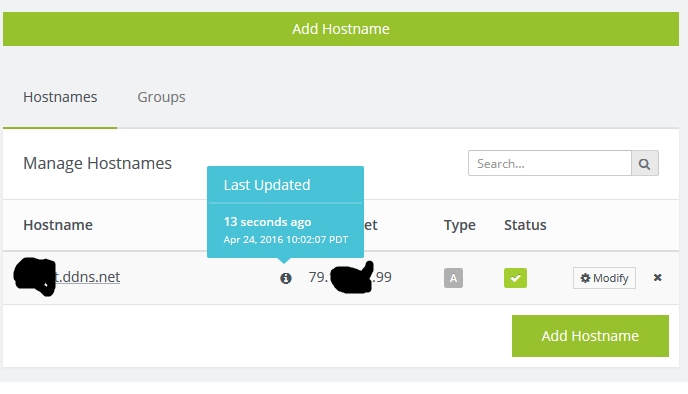The height and width of the screenshot is (394, 688).
Task: Switch to the Groups tab
Action: pyautogui.click(x=161, y=97)
